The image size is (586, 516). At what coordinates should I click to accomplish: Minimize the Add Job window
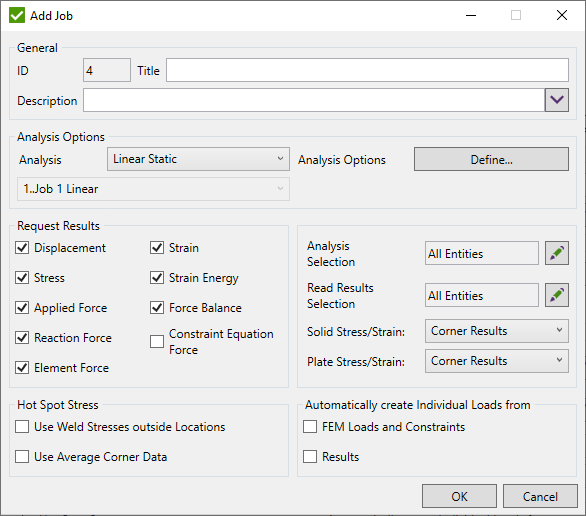point(471,15)
